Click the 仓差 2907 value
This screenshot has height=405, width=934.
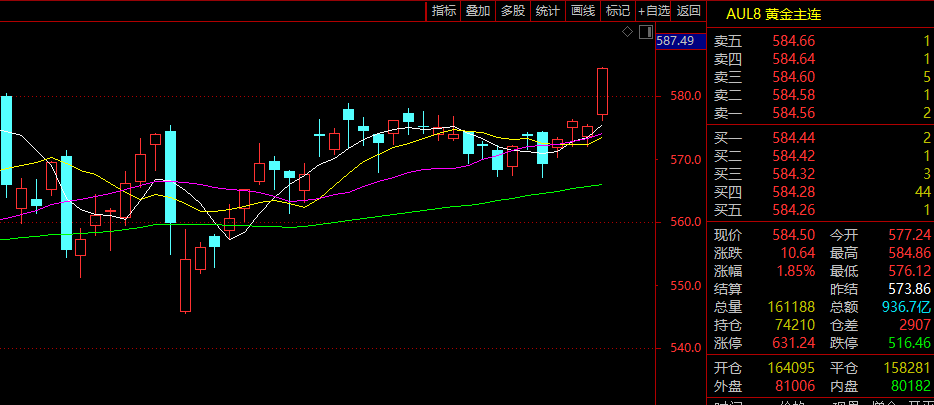(x=916, y=325)
